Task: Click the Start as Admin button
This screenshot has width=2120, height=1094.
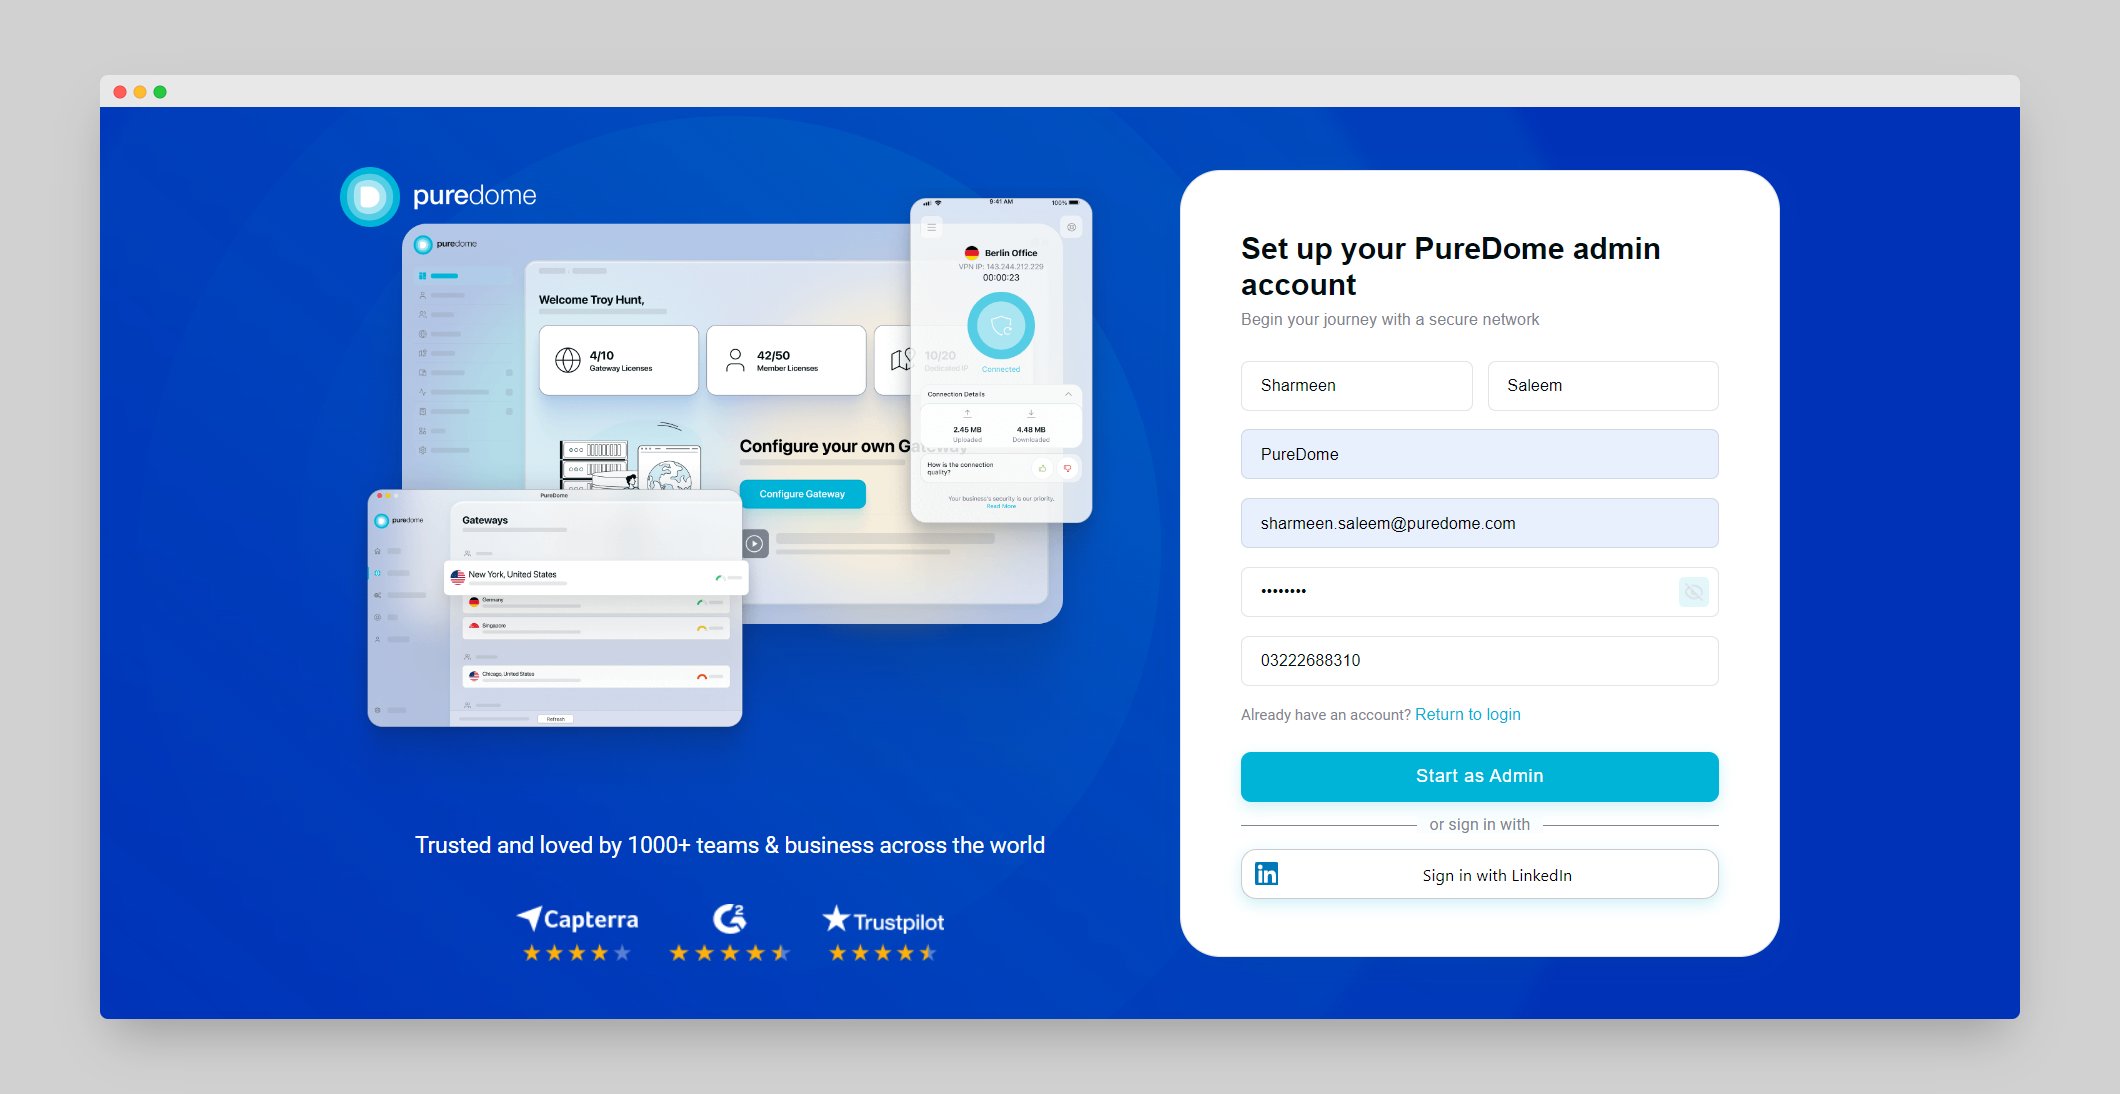Action: coord(1479,777)
